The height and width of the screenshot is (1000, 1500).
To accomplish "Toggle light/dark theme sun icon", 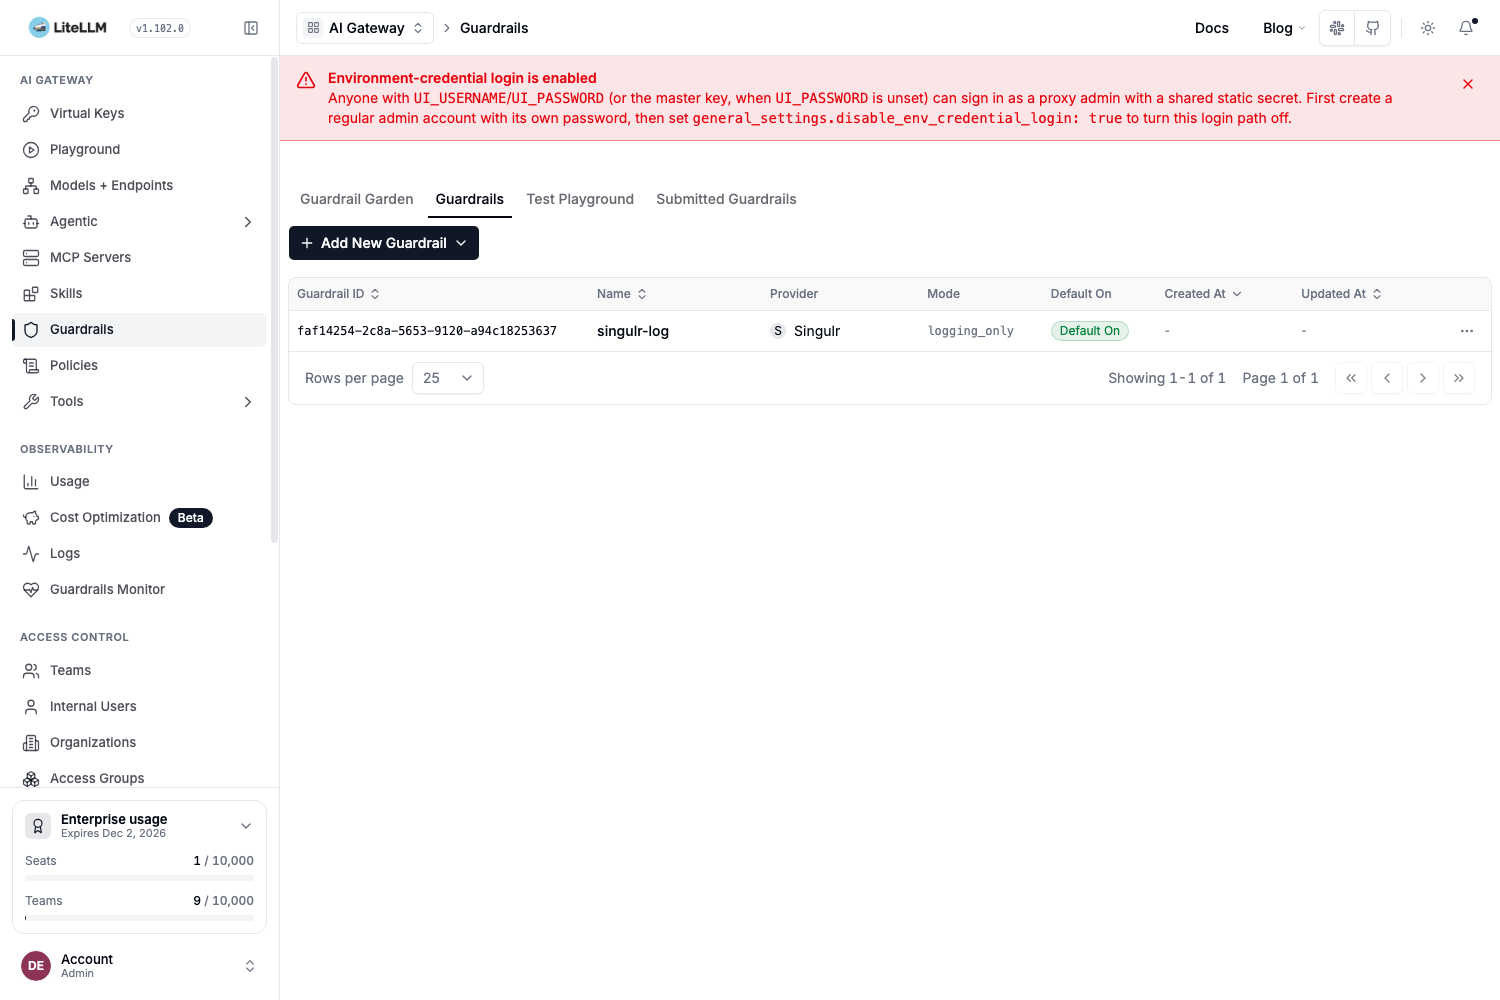I will 1428,28.
